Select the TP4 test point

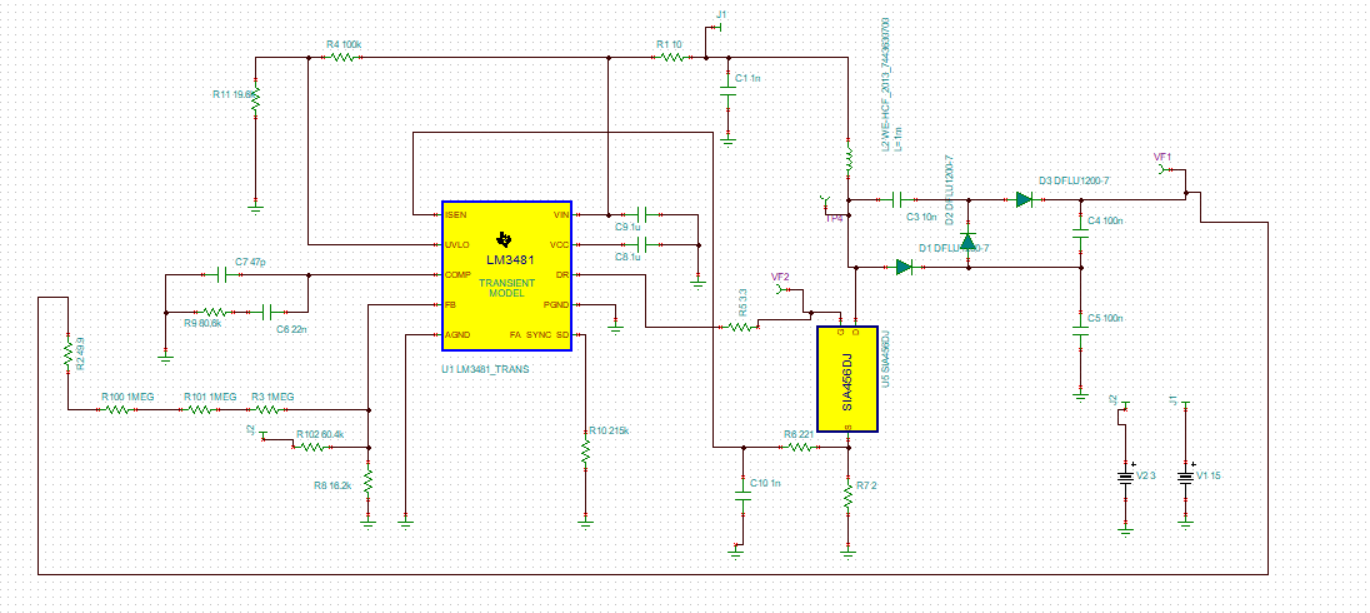coord(824,202)
